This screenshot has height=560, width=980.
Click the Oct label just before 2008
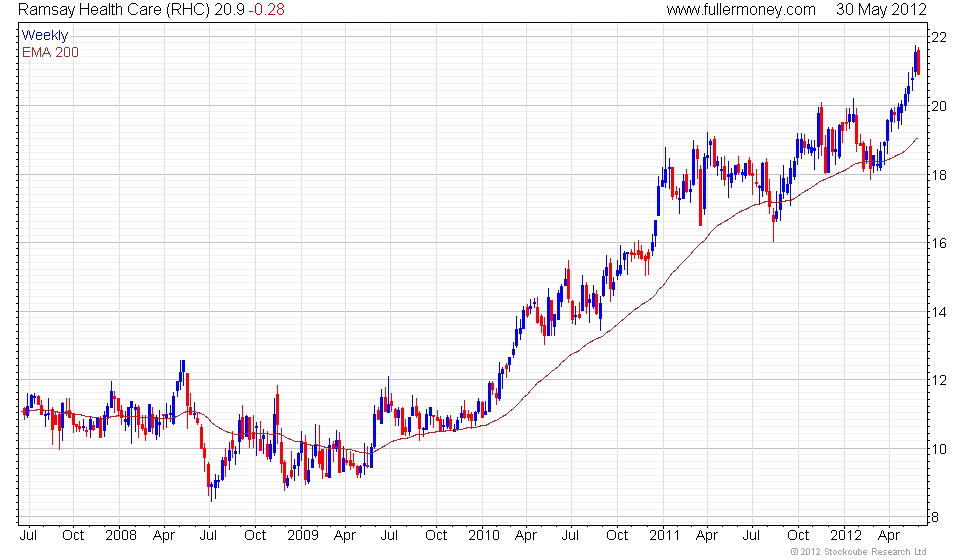[x=73, y=536]
